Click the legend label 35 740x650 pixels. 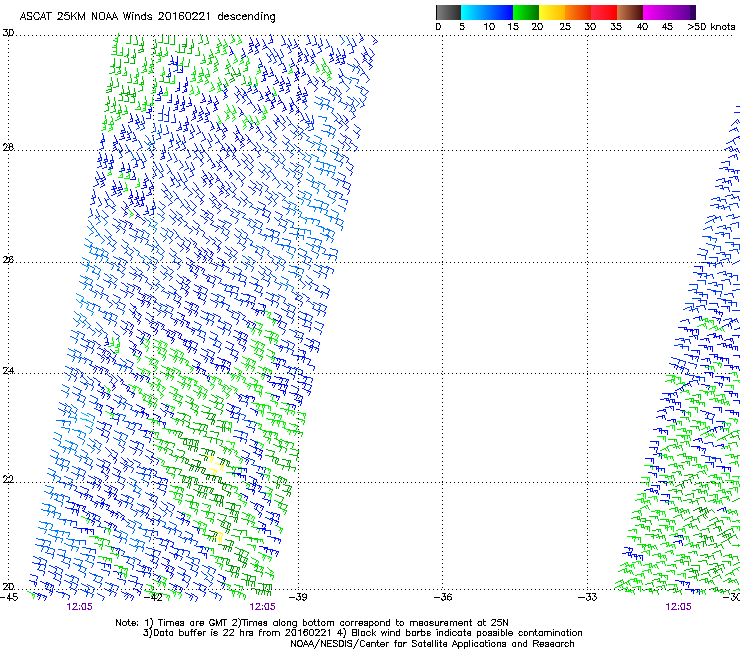click(616, 27)
